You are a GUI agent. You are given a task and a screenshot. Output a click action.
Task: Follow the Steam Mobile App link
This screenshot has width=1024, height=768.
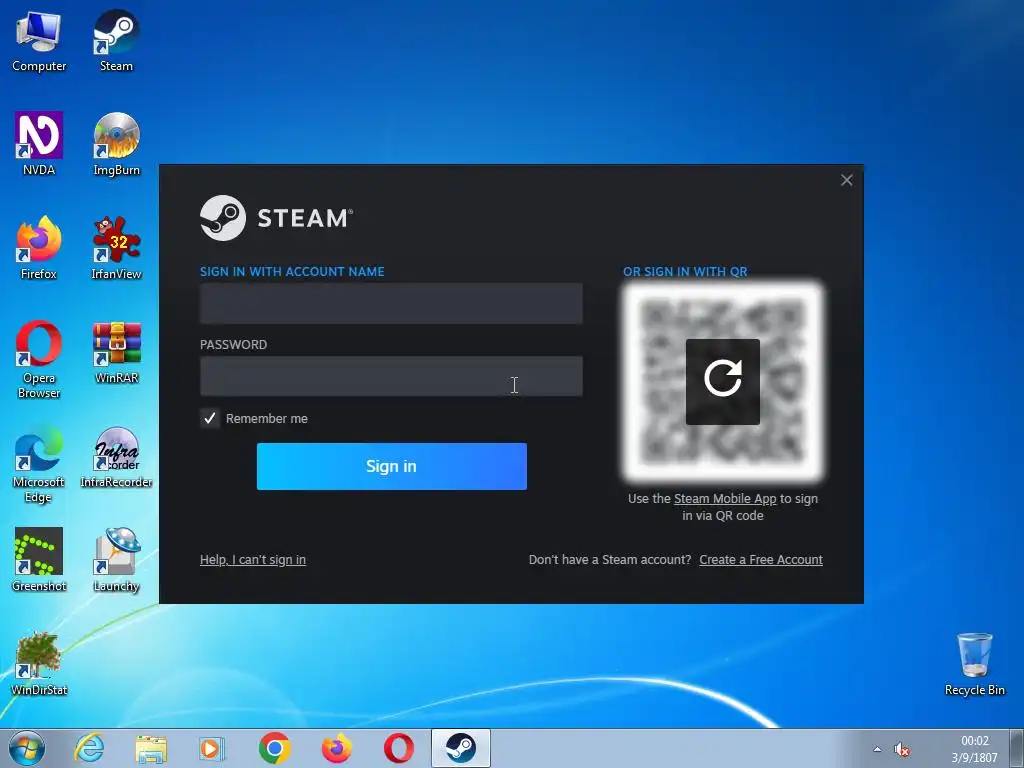[725, 499]
